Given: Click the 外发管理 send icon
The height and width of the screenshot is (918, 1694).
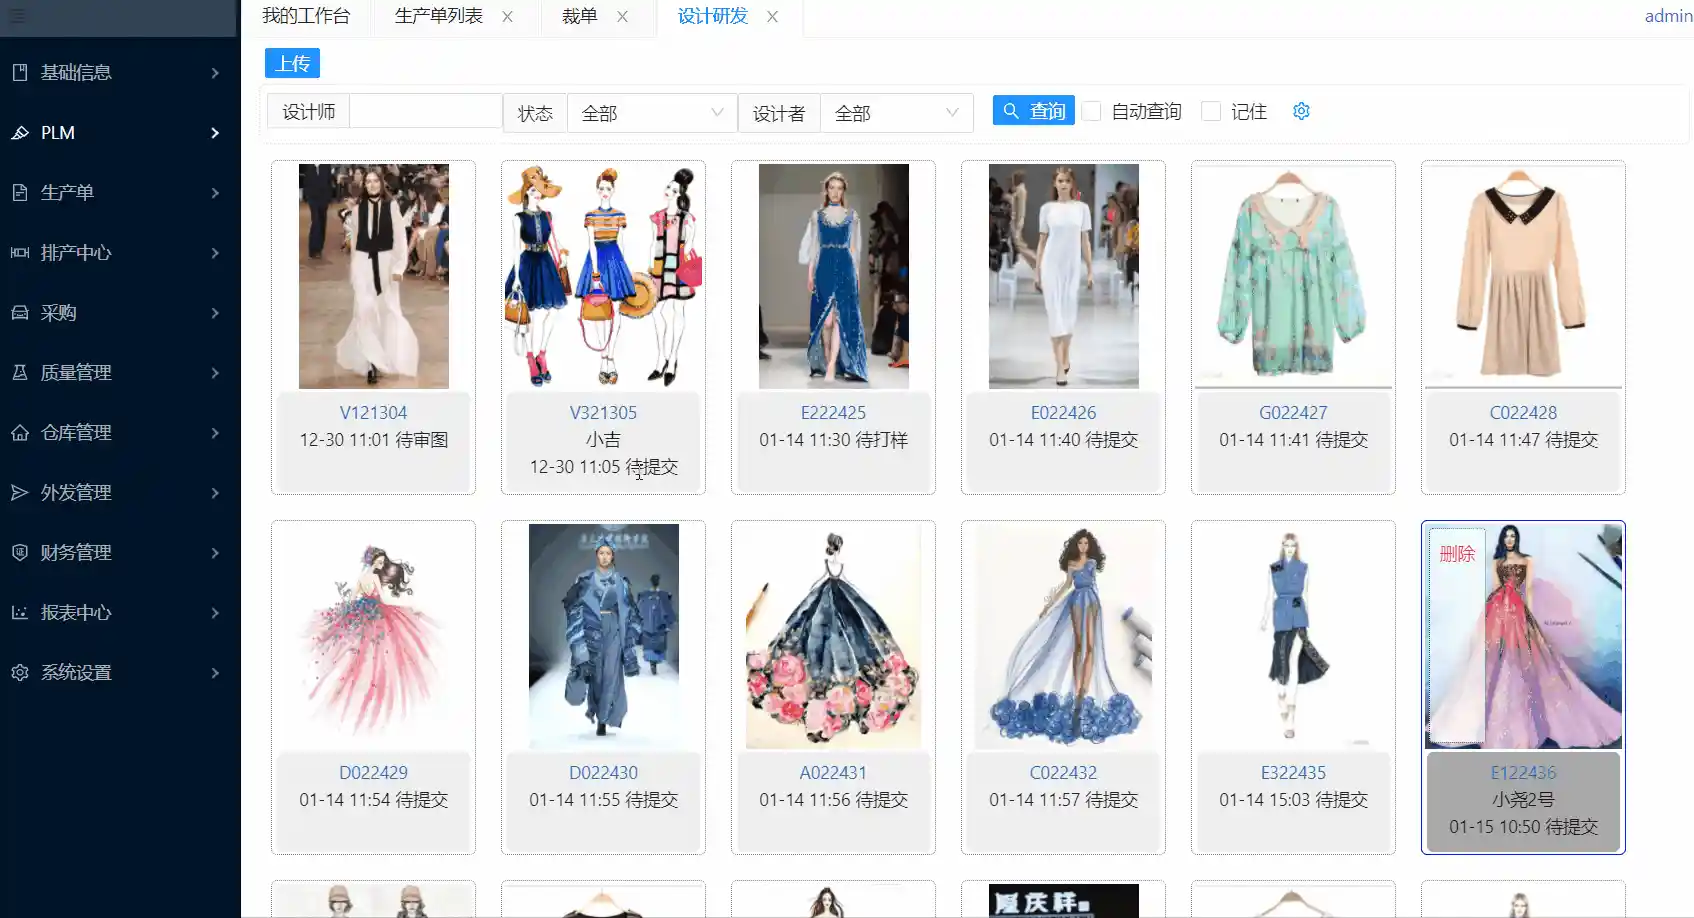Looking at the screenshot, I should tap(19, 492).
